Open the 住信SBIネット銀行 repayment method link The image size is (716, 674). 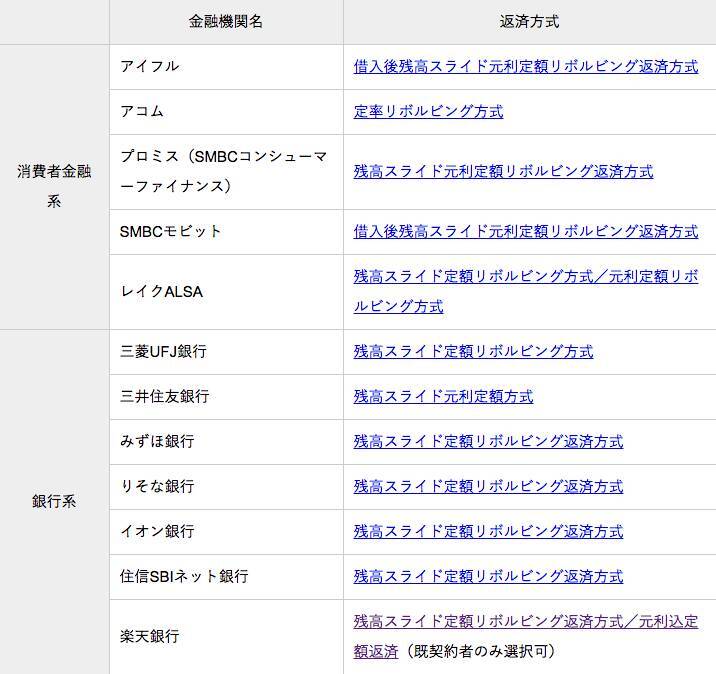(488, 577)
